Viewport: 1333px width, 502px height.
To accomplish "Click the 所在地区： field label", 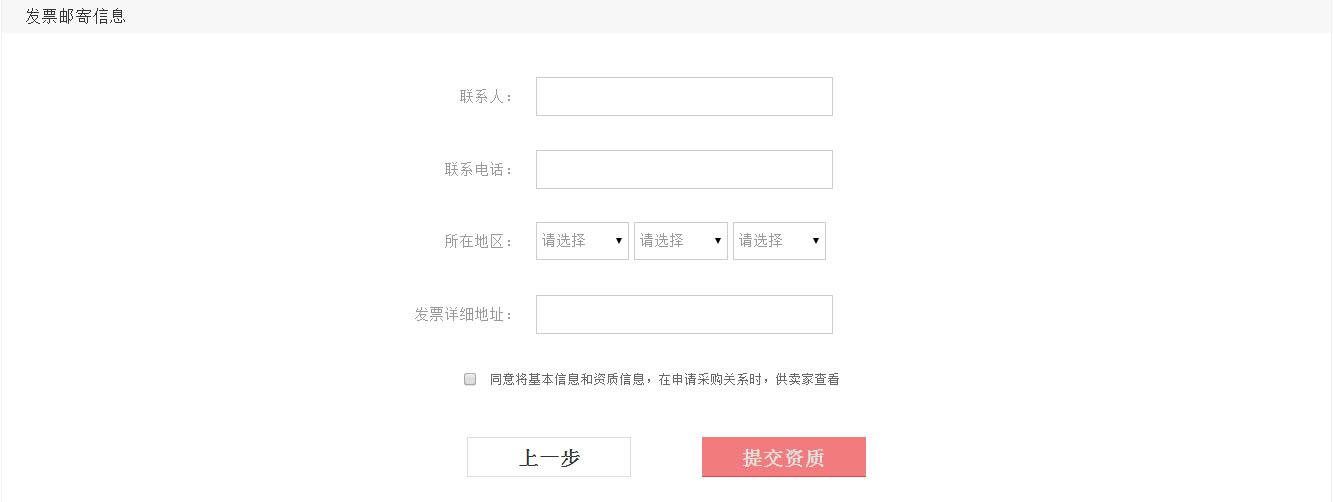I will (x=479, y=241).
